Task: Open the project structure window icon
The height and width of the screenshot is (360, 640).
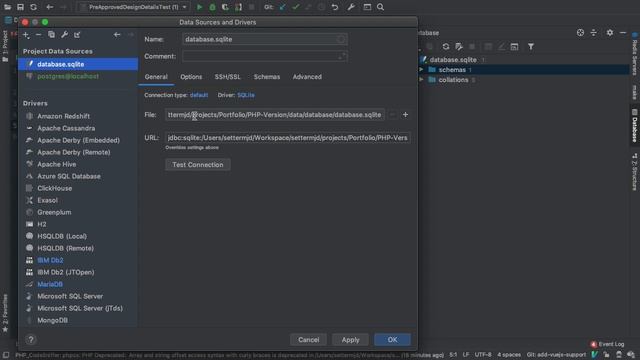Action: pyautogui.click(x=367, y=7)
